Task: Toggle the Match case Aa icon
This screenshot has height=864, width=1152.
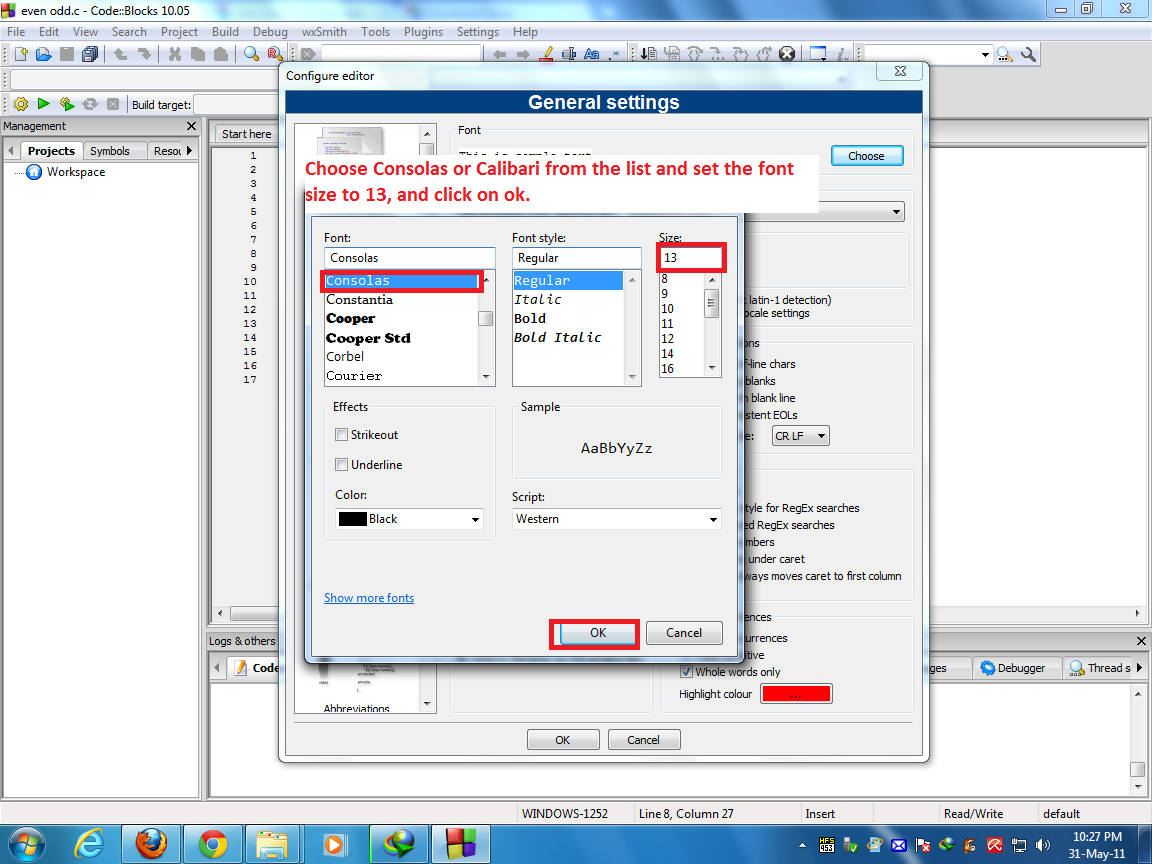Action: click(x=591, y=54)
